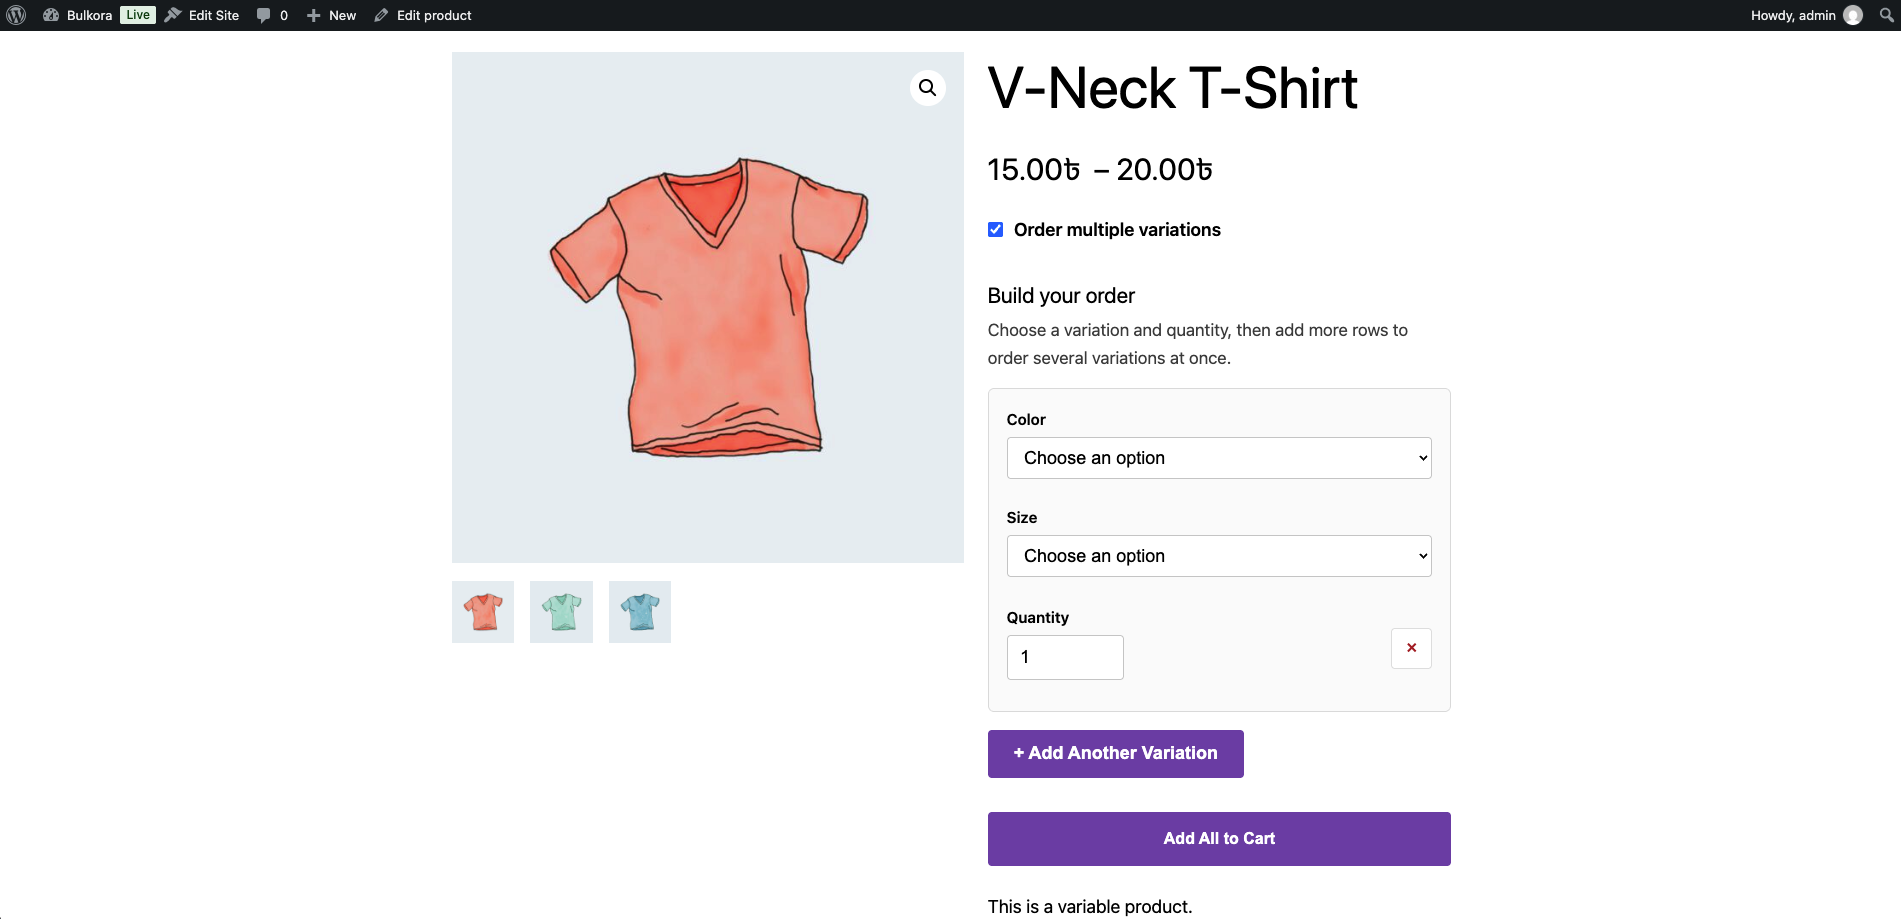The height and width of the screenshot is (919, 1901).
Task: Open the Edit Site link
Action: coord(202,15)
